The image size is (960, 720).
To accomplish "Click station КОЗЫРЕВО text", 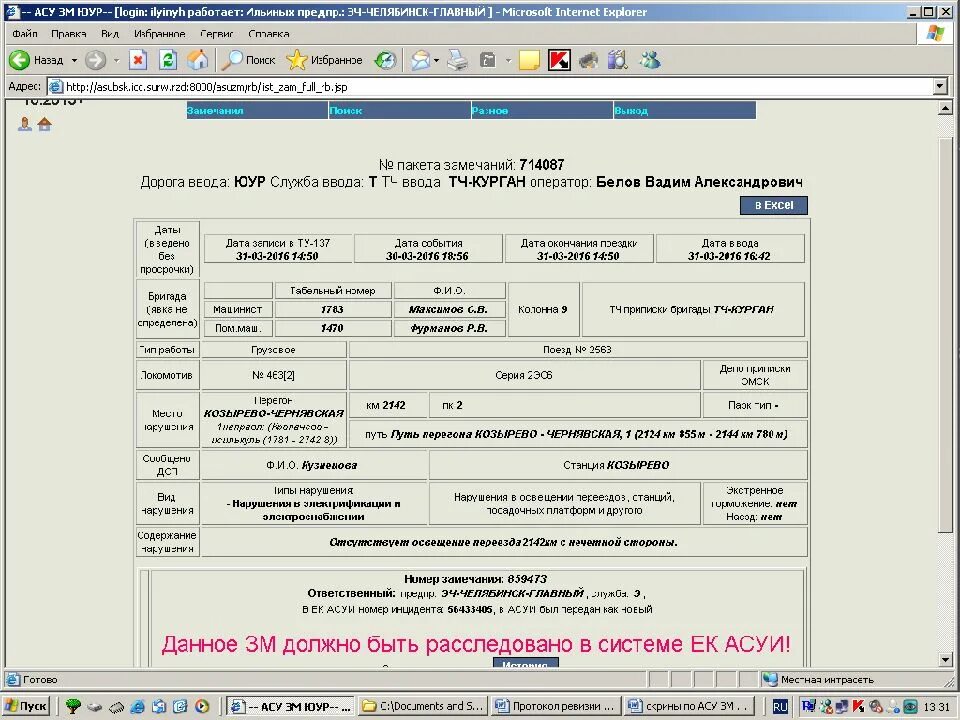I will point(638,465).
